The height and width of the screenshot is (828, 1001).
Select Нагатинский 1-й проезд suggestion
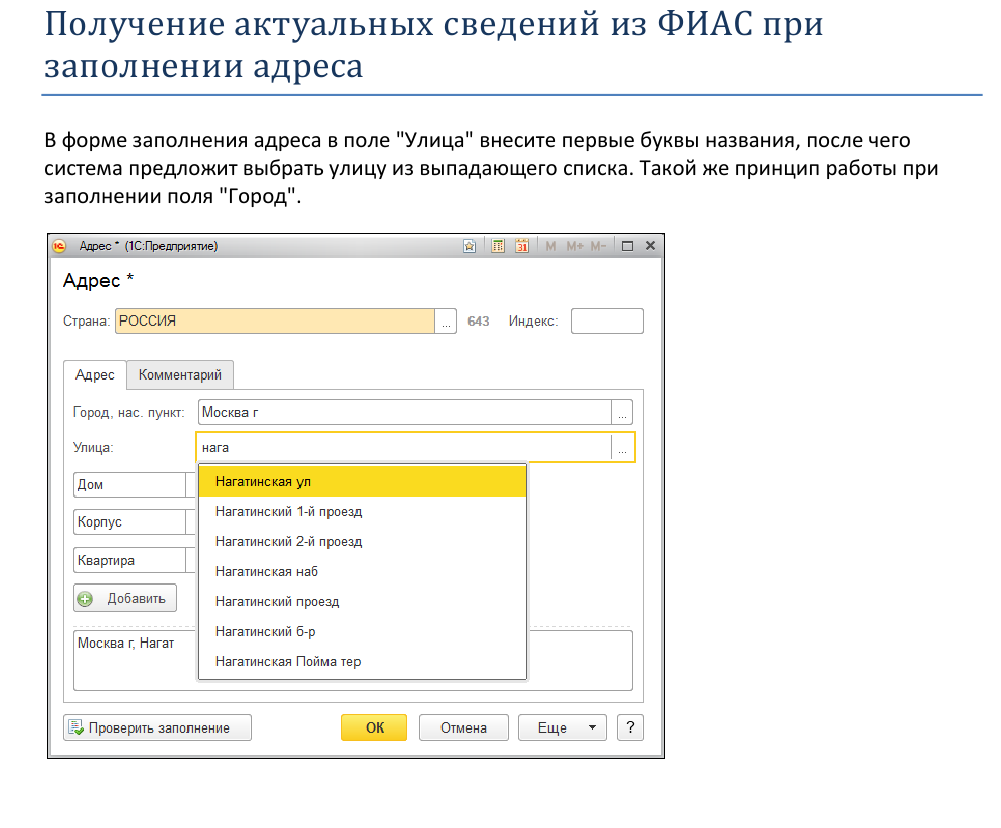pyautogui.click(x=363, y=512)
